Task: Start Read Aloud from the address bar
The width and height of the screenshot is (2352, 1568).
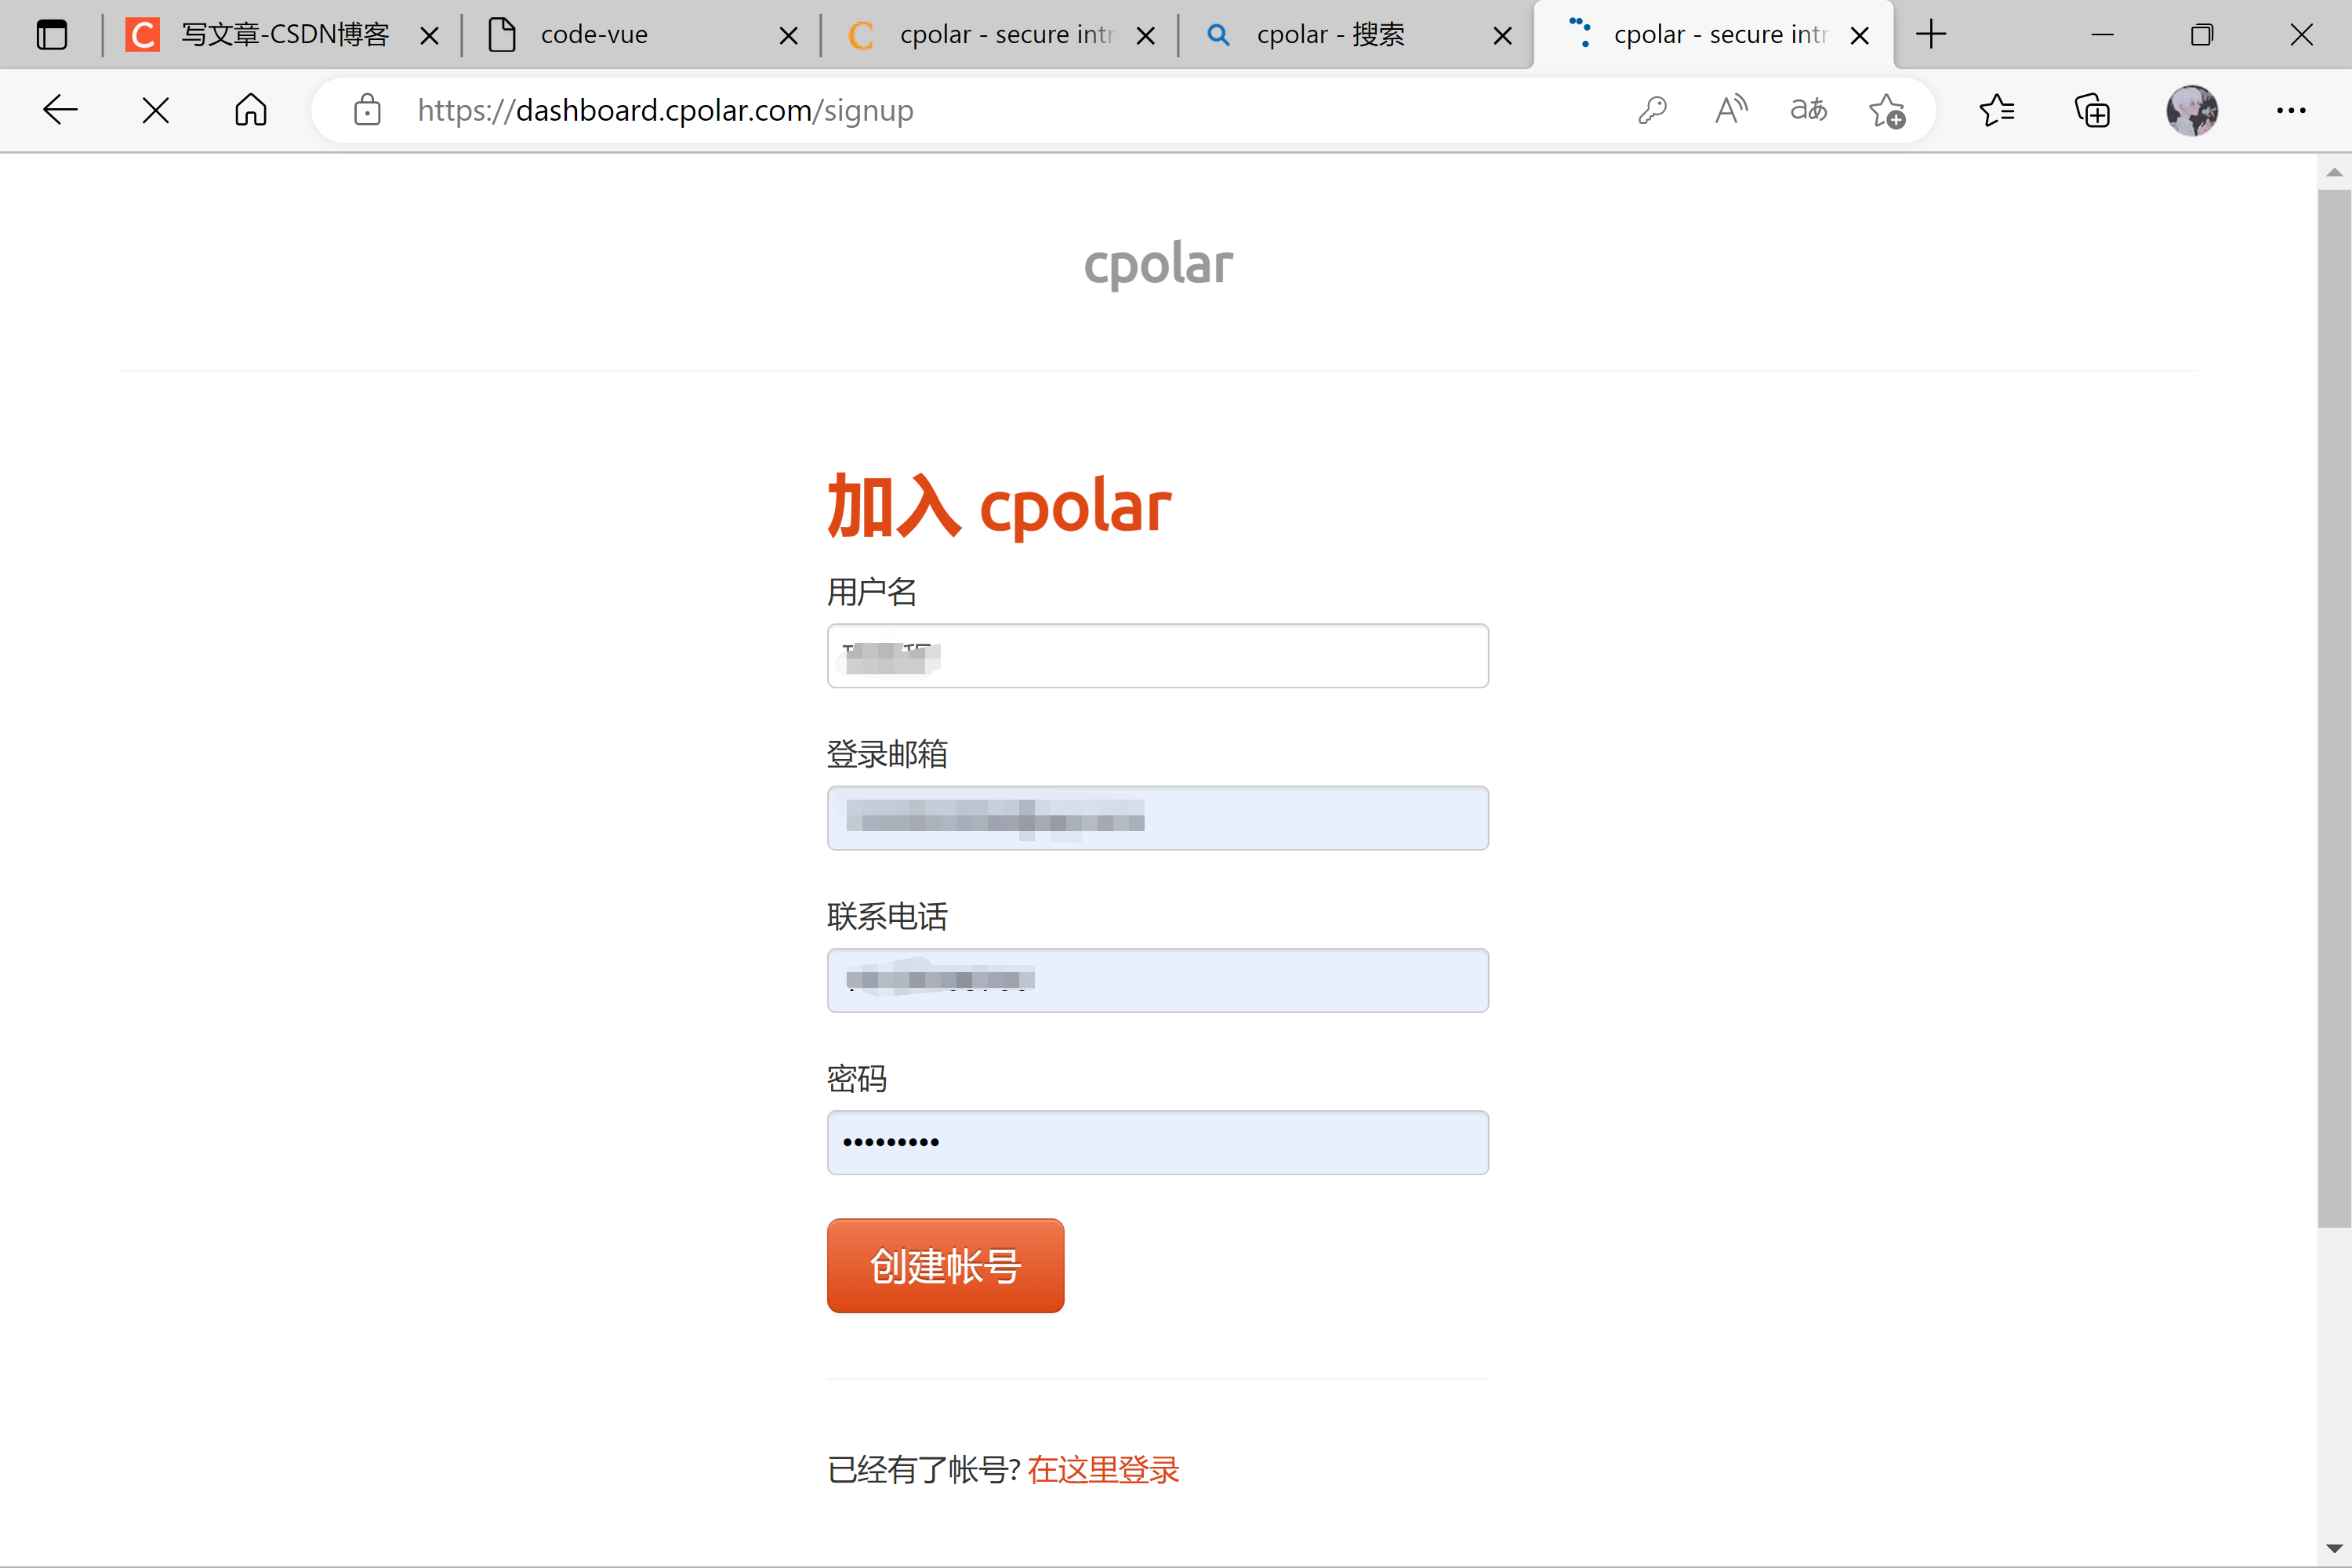Action: pyautogui.click(x=1731, y=110)
